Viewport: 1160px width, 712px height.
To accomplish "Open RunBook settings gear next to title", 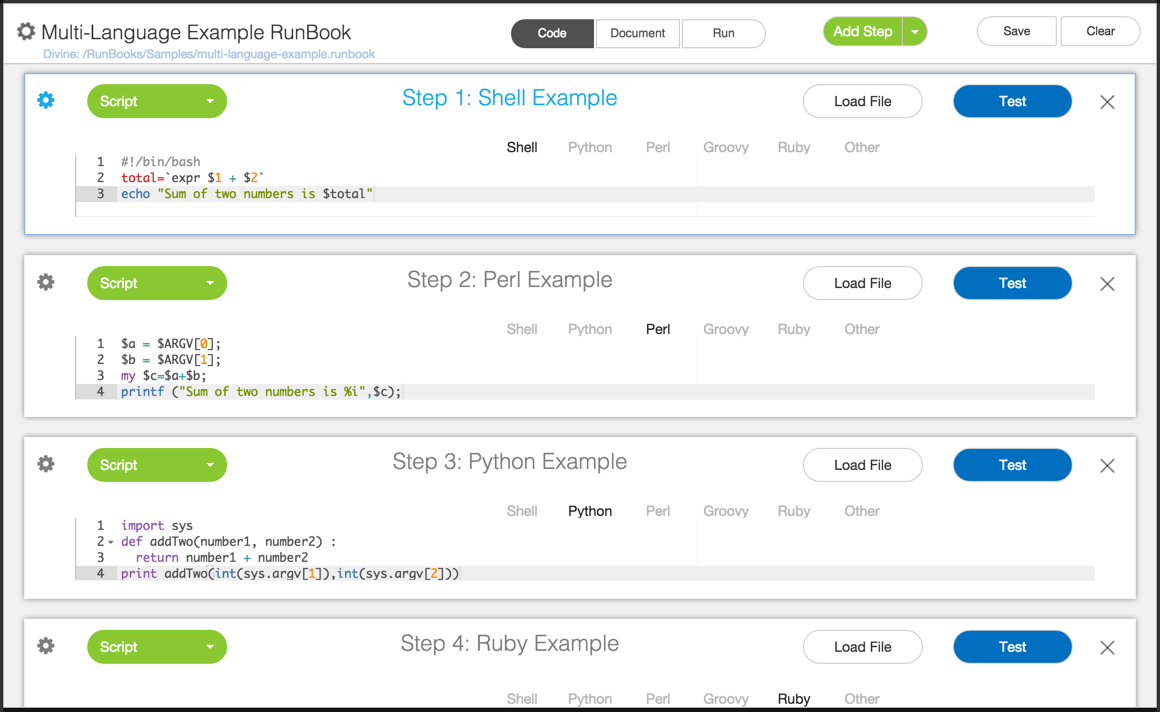I will click(26, 31).
